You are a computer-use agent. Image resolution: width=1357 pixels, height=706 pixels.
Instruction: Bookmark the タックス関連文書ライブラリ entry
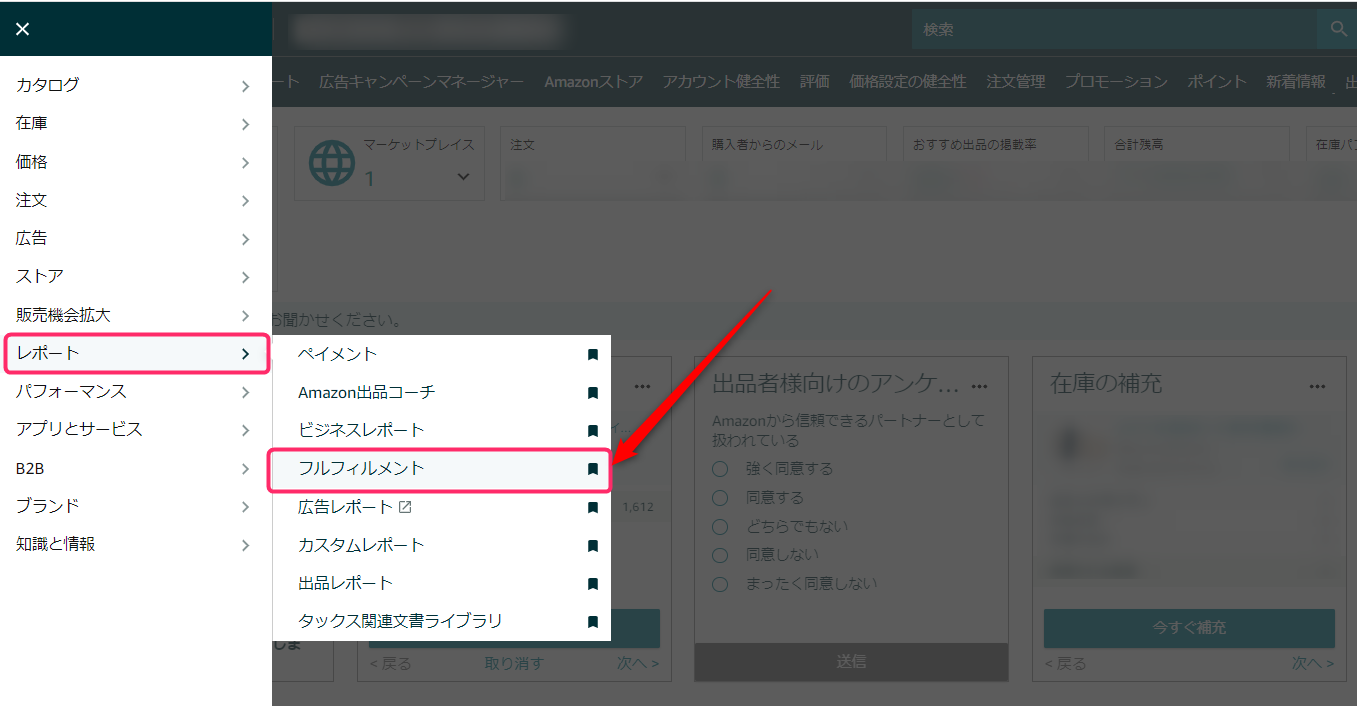pyautogui.click(x=593, y=621)
